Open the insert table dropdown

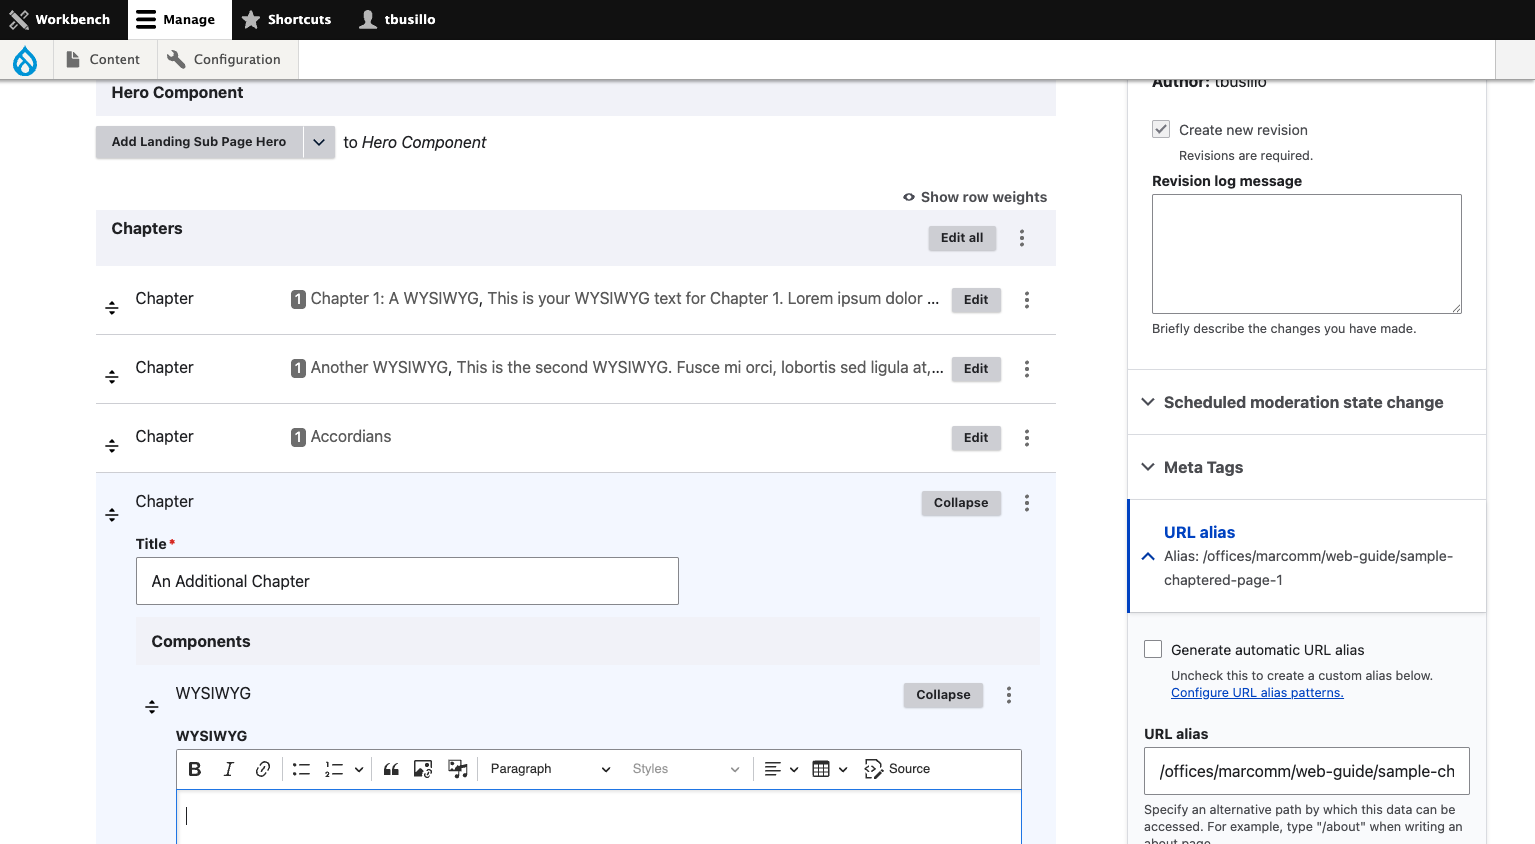pyautogui.click(x=830, y=769)
